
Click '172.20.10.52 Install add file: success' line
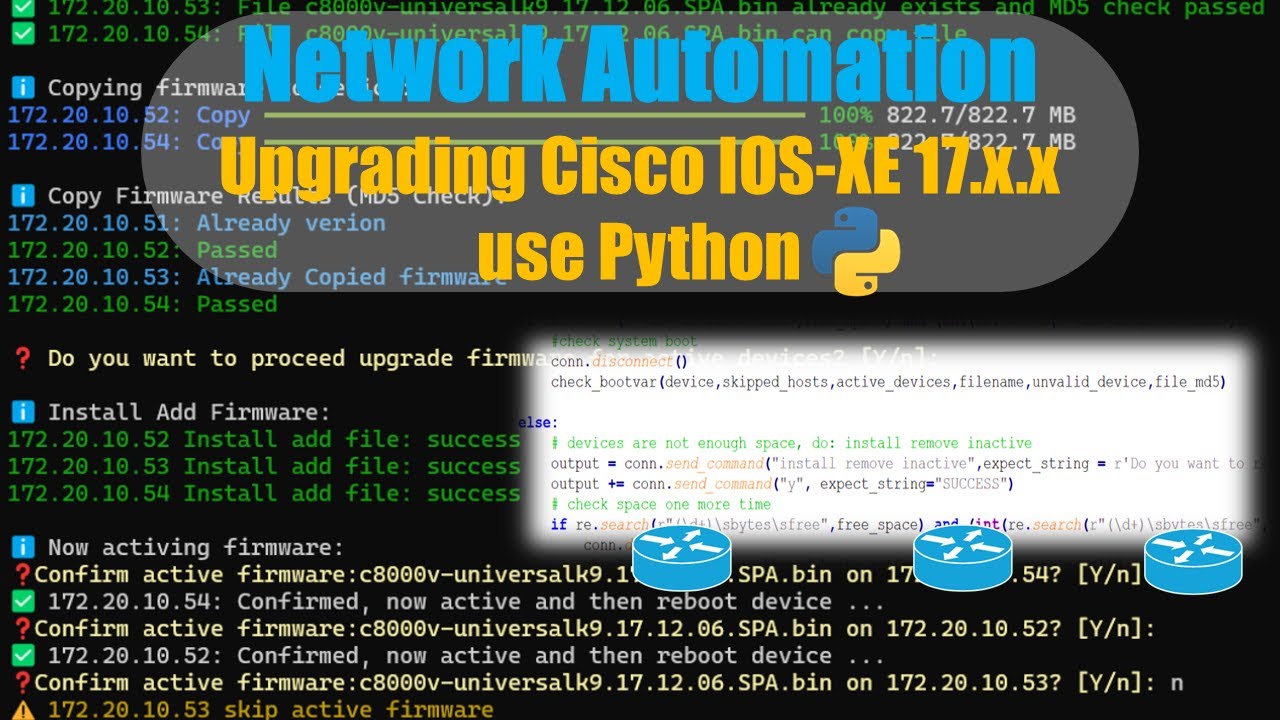point(264,439)
